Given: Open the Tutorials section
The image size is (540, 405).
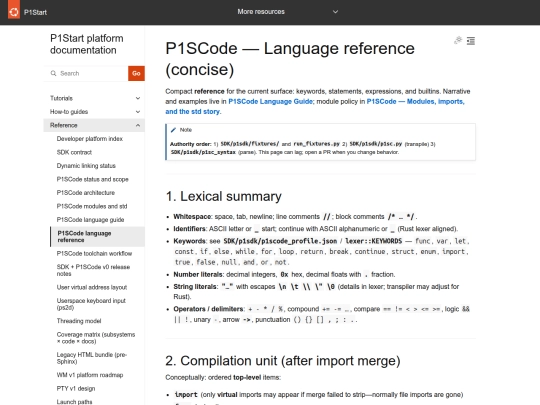Looking at the screenshot, I should pos(61,98).
